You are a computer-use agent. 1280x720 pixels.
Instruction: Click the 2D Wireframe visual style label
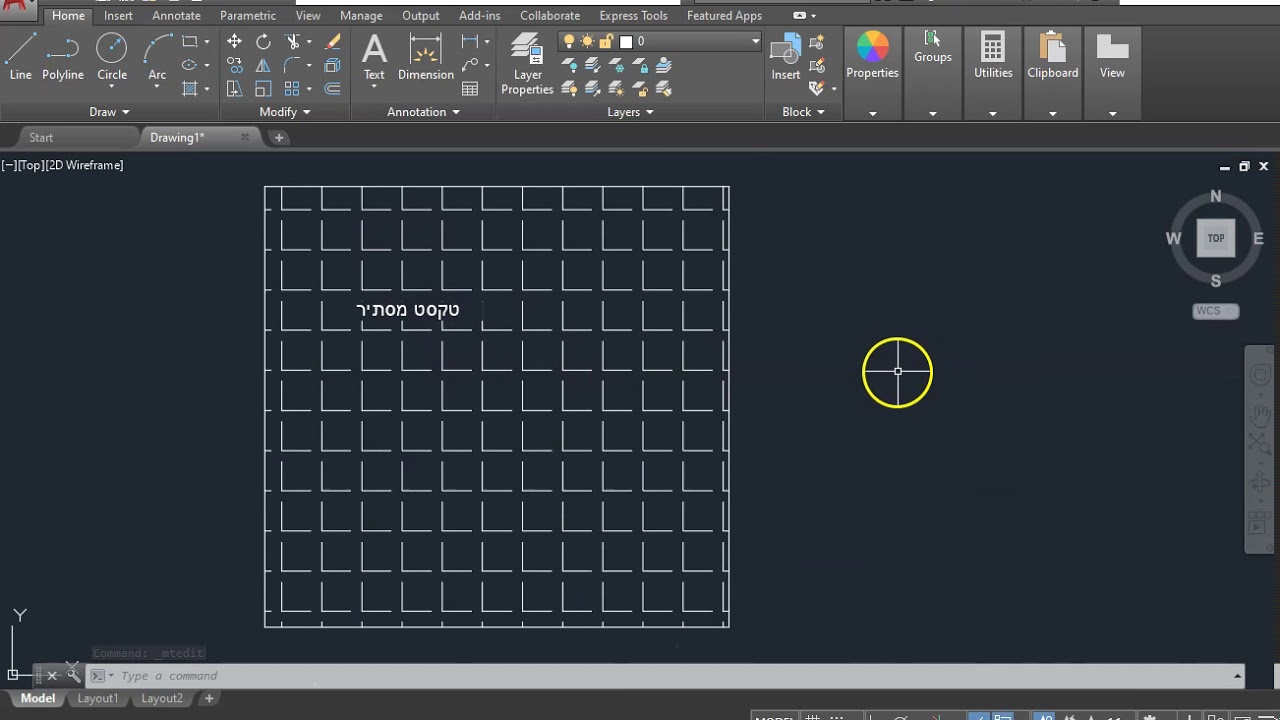tap(84, 165)
